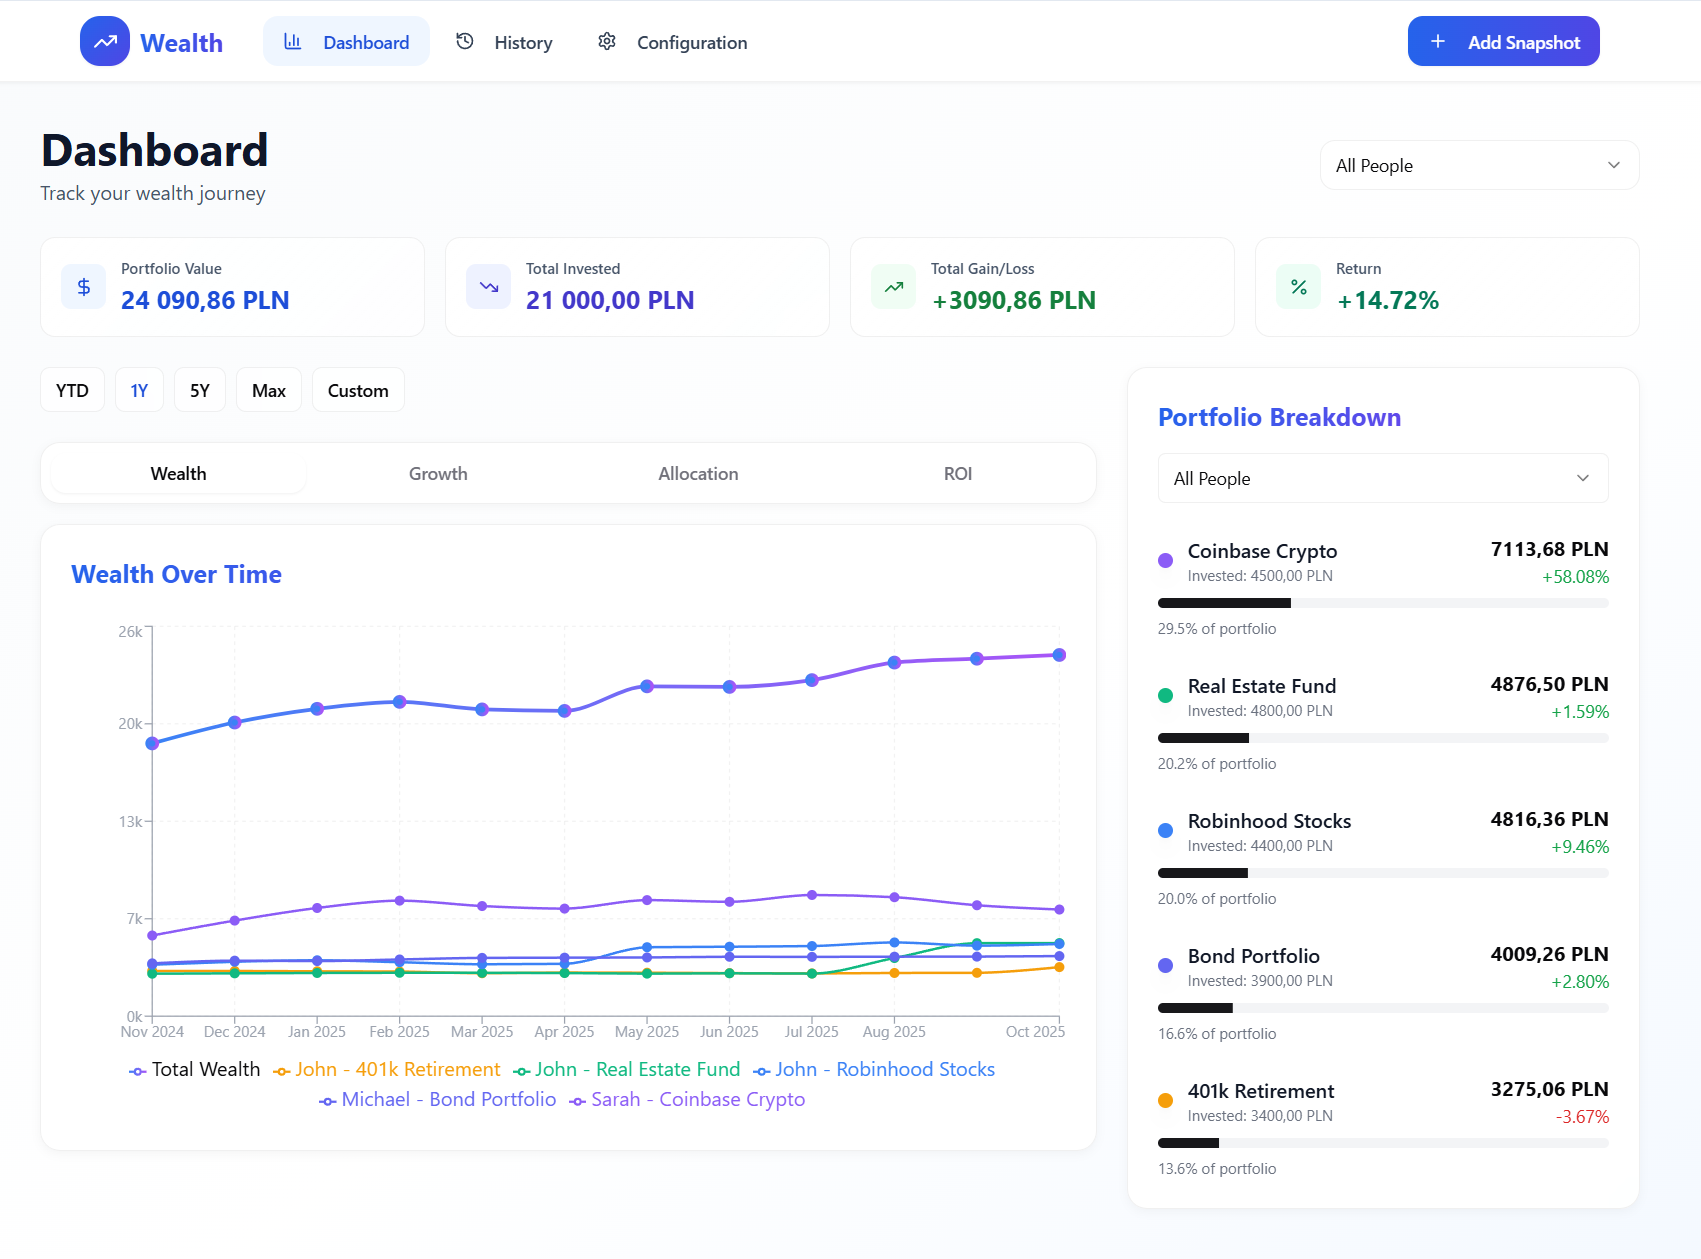The width and height of the screenshot is (1701, 1259).
Task: Click the Wealth Over Time chart heading
Action: [x=177, y=574]
